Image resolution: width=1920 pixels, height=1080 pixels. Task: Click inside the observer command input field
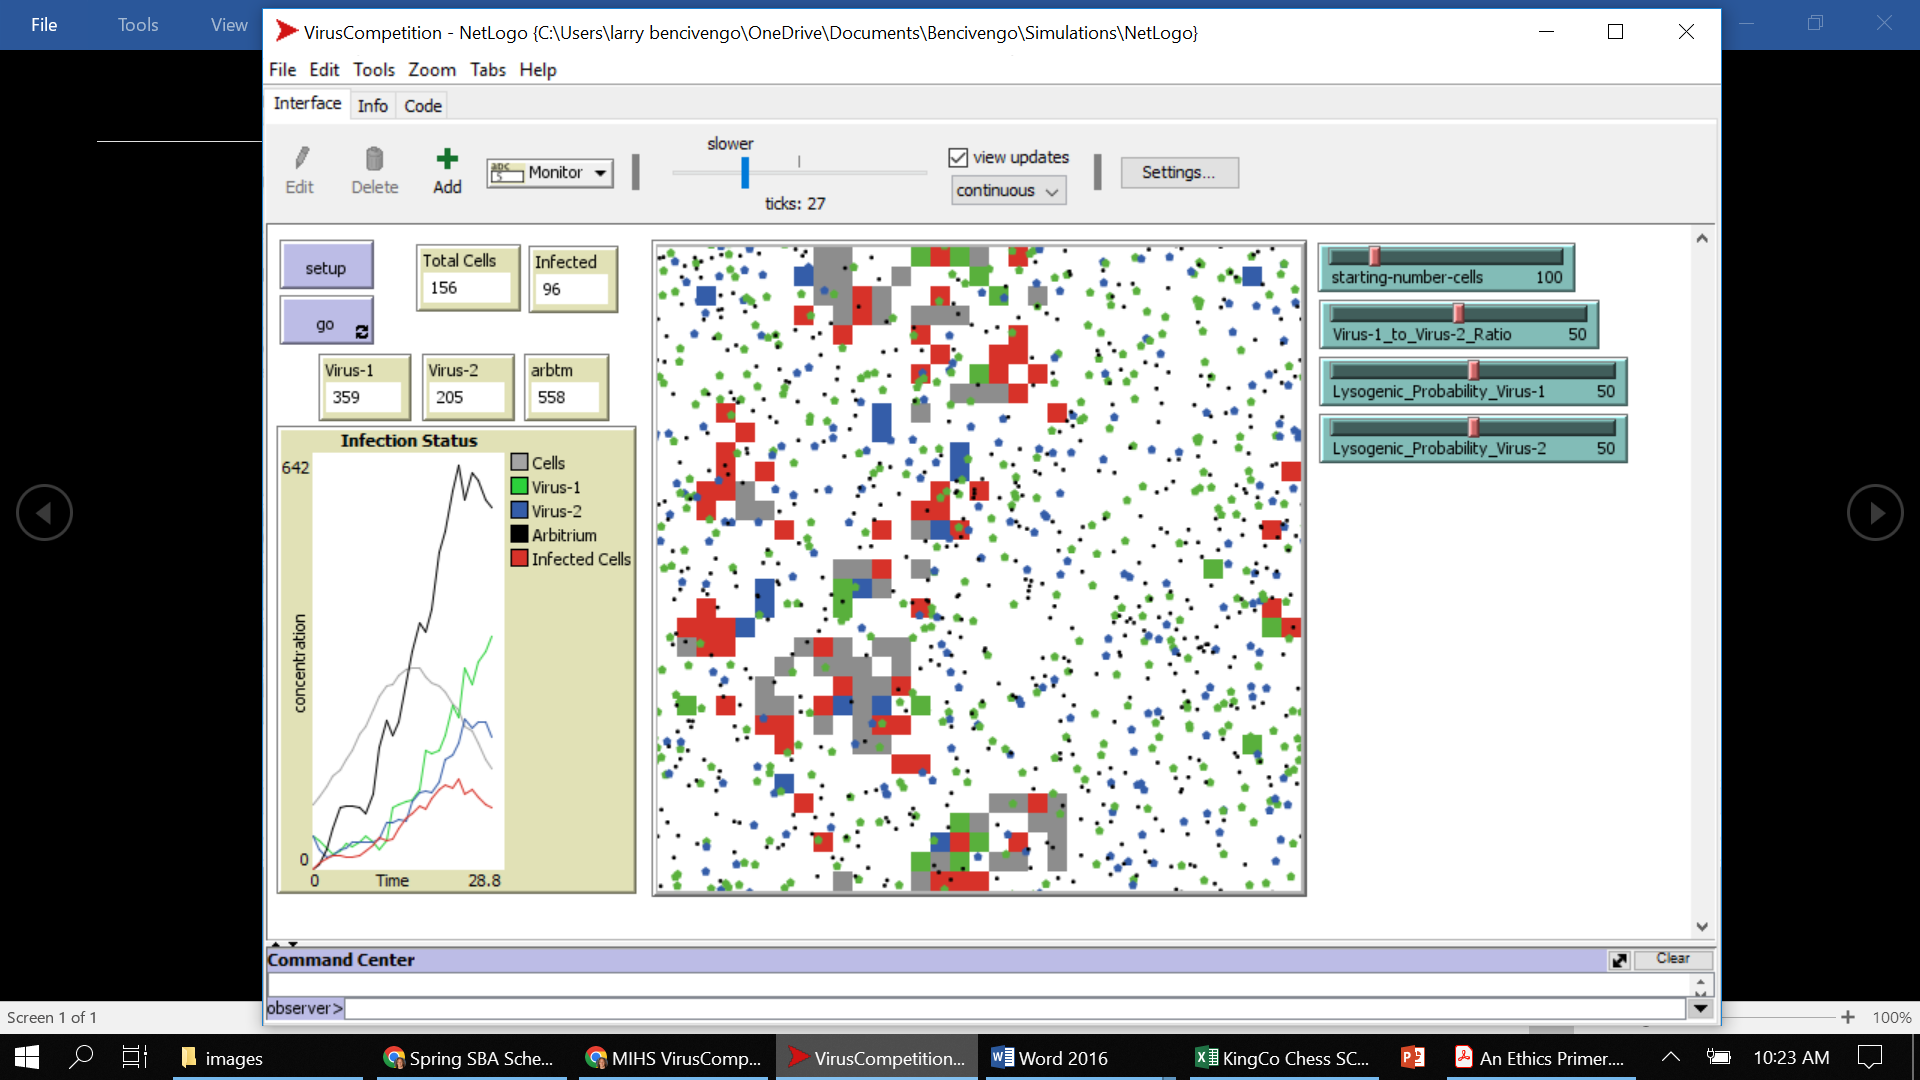[900, 1008]
